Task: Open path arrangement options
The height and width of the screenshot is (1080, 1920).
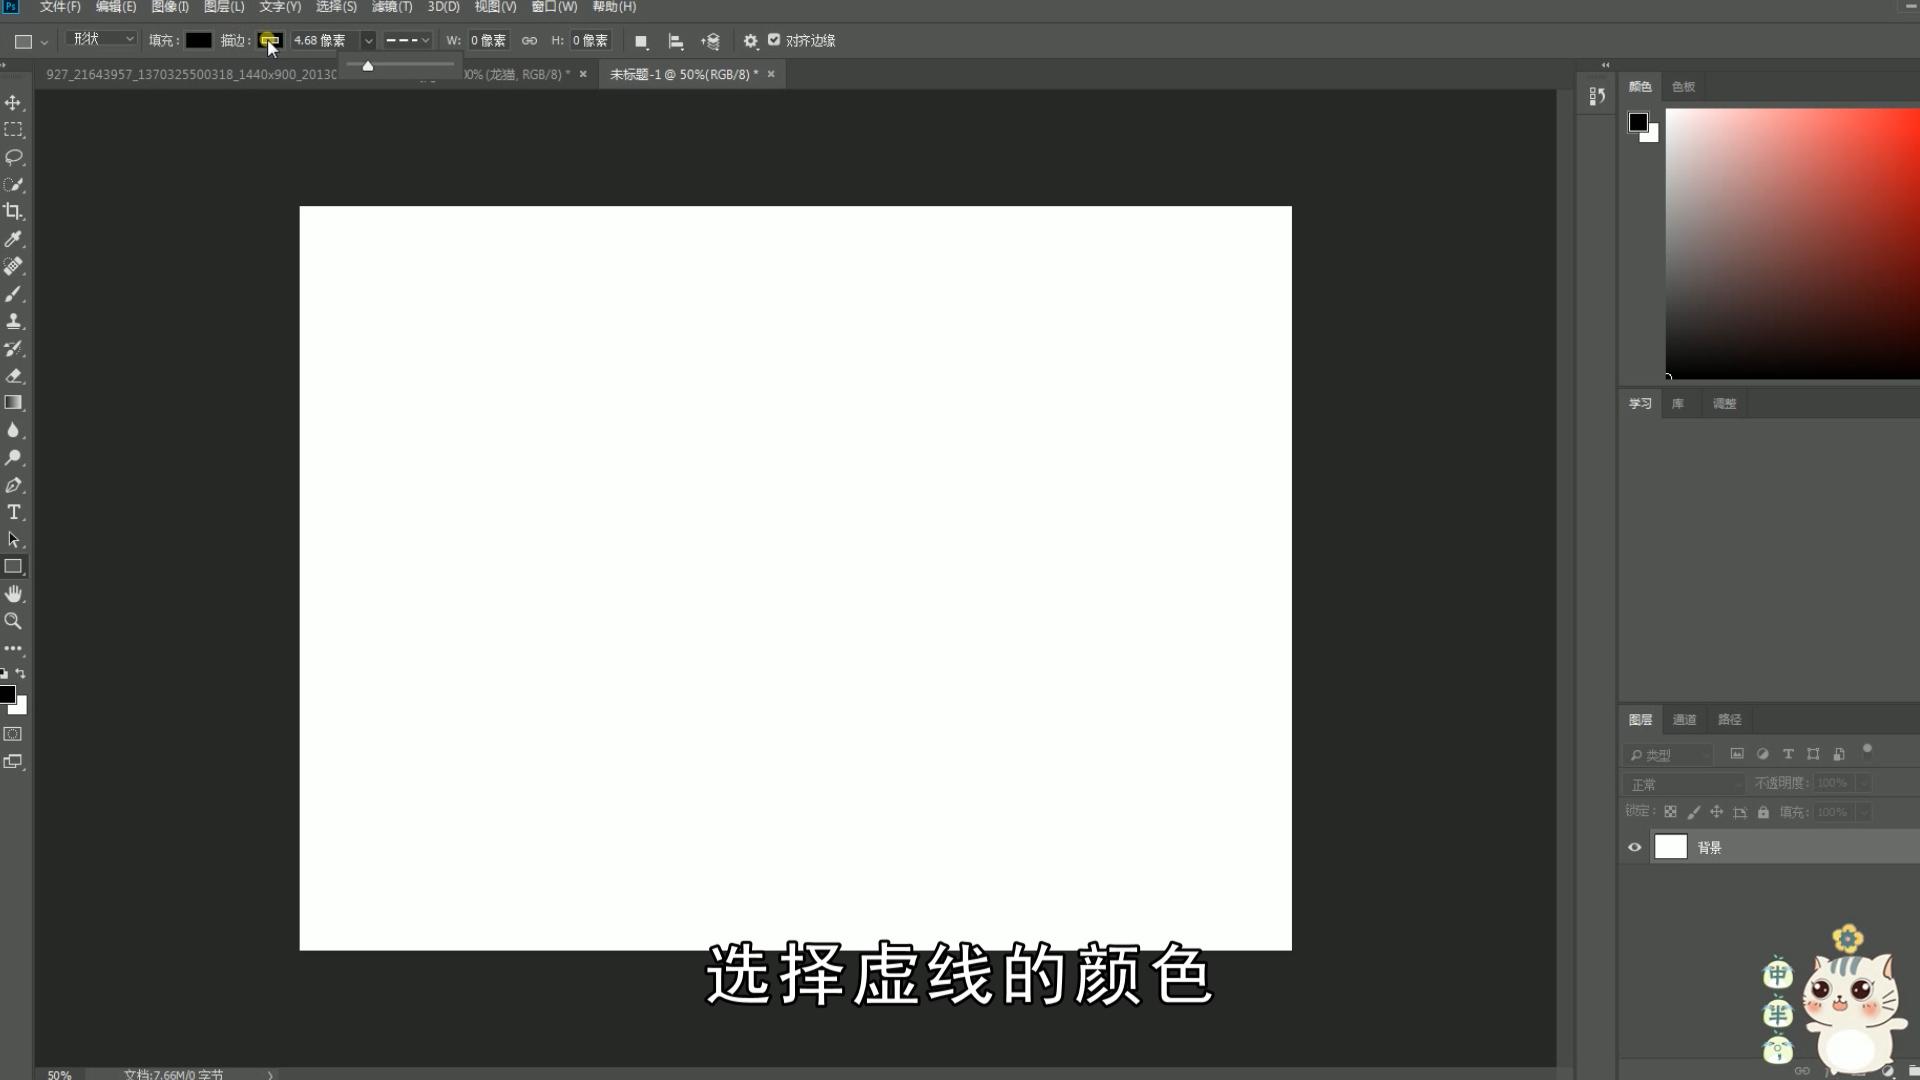Action: coord(711,41)
